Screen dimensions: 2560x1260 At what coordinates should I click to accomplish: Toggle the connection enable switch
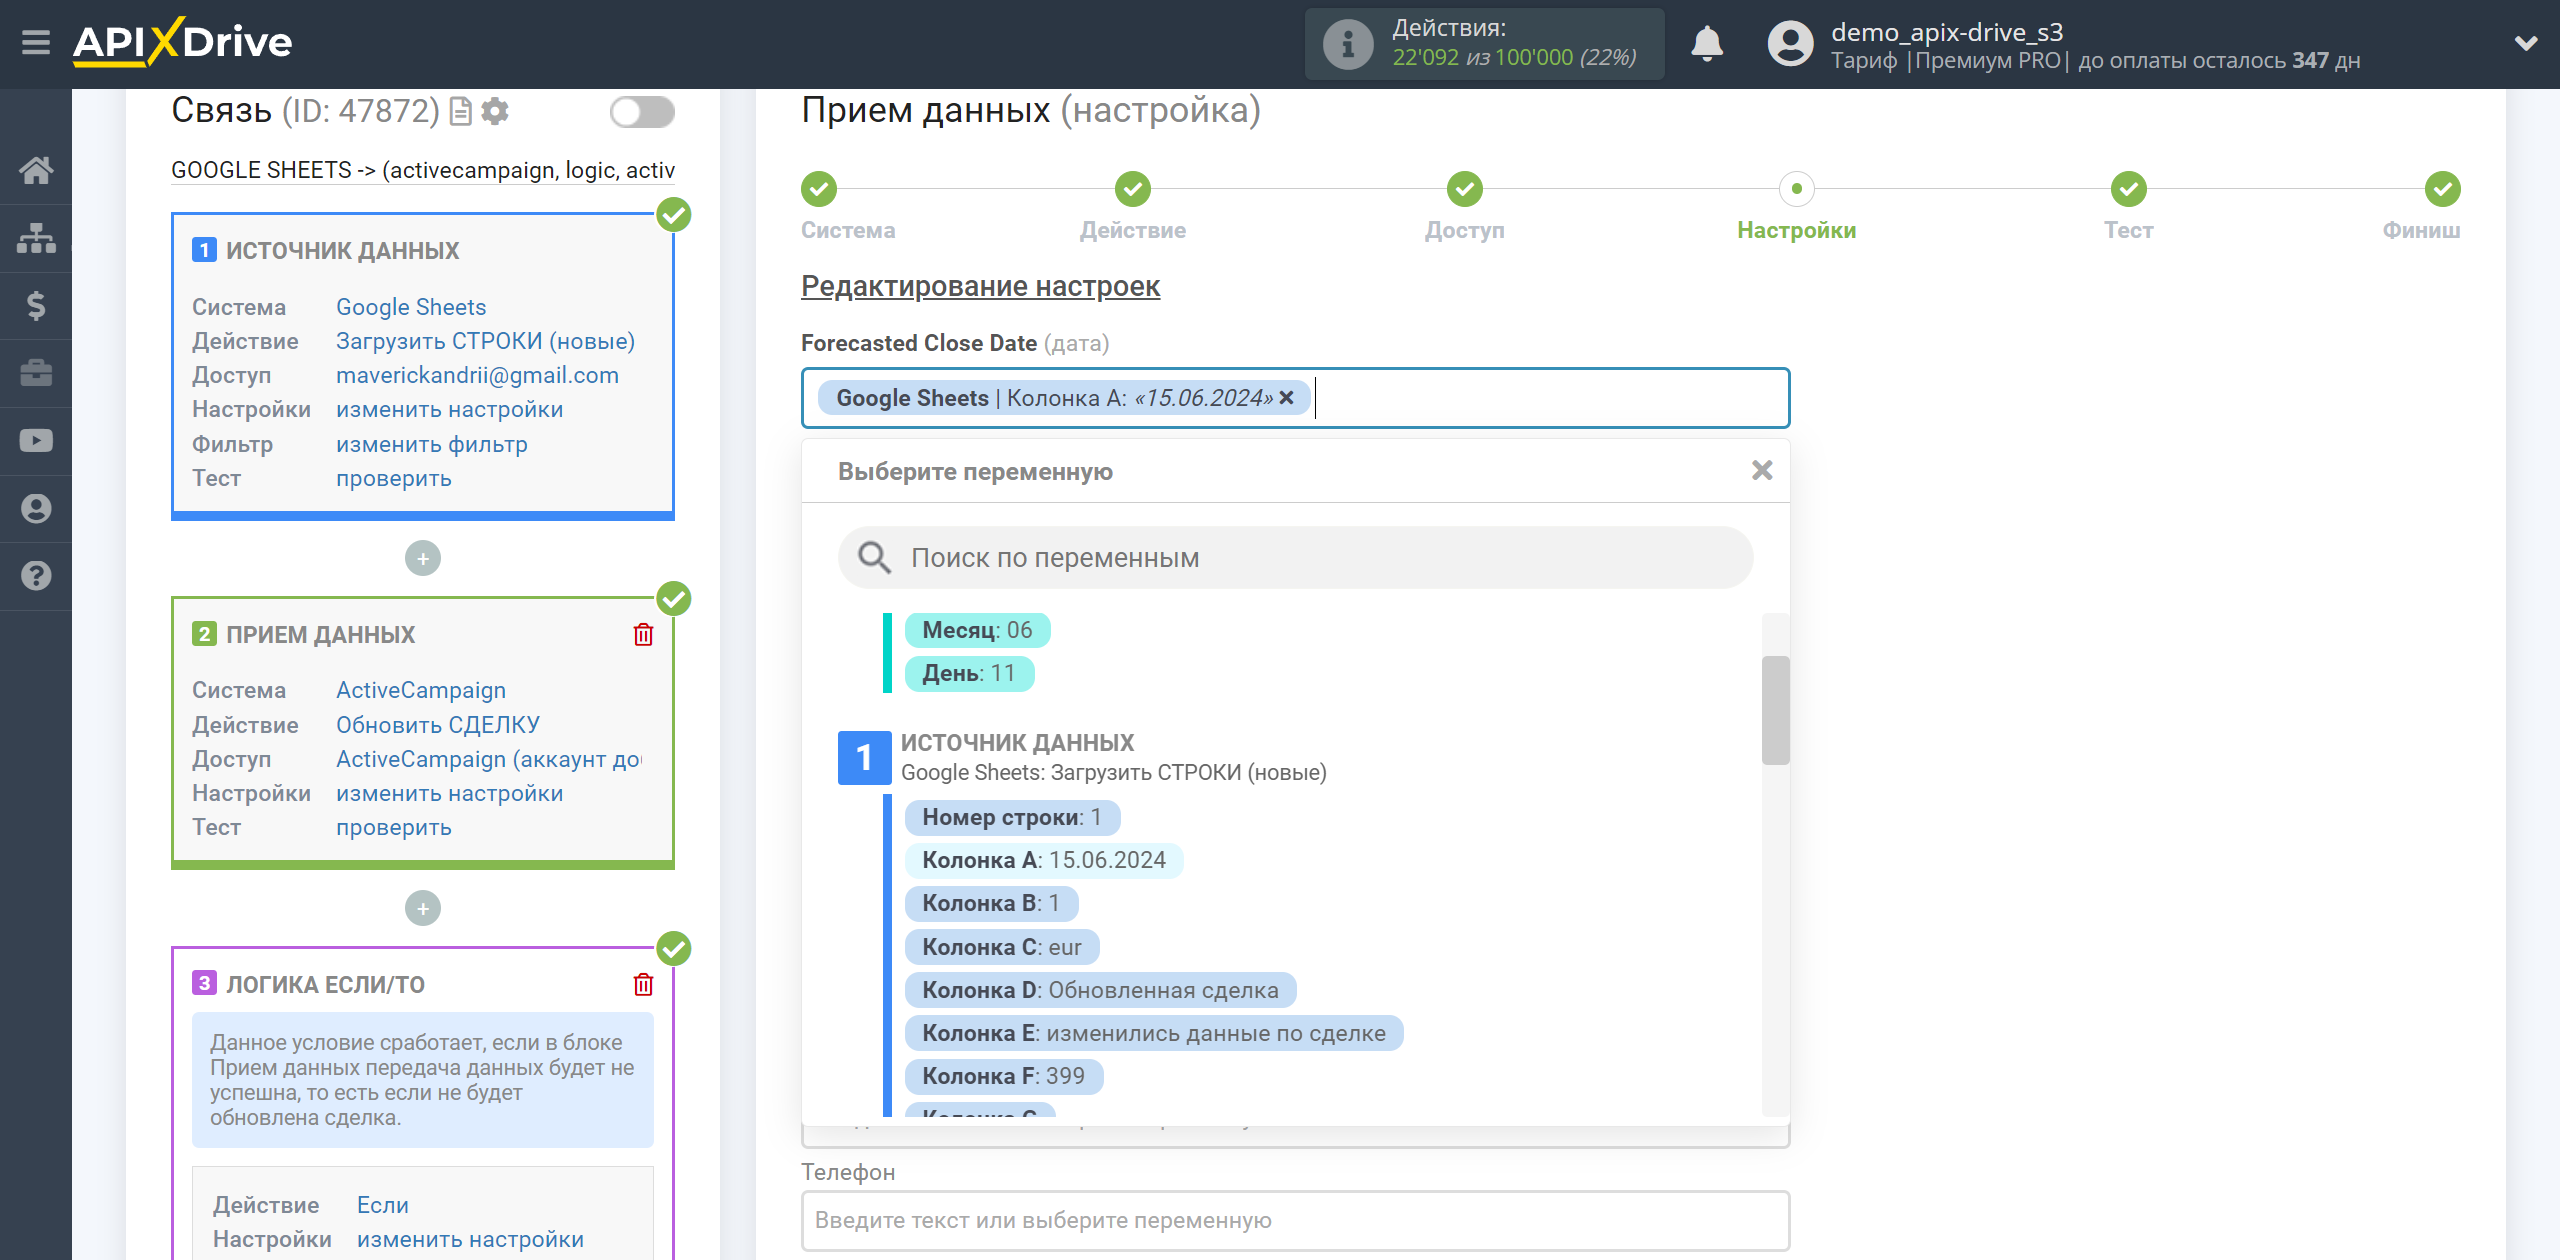642,112
